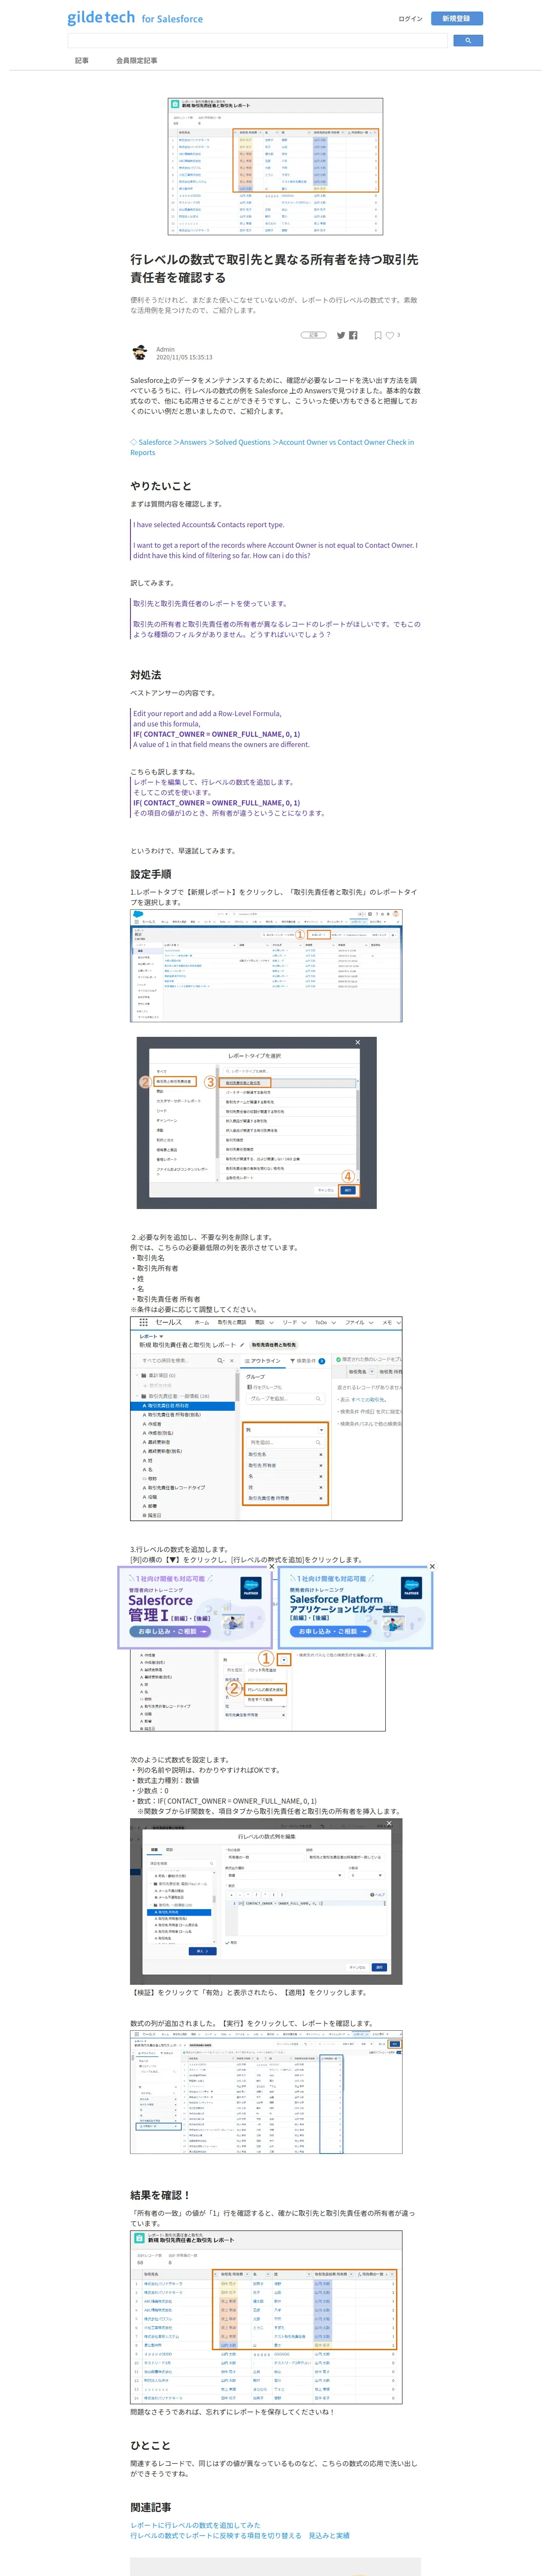Image resolution: width=551 pixels, height=2576 pixels.
Task: Switch to the 会員限定記事 tab
Action: coord(136,61)
